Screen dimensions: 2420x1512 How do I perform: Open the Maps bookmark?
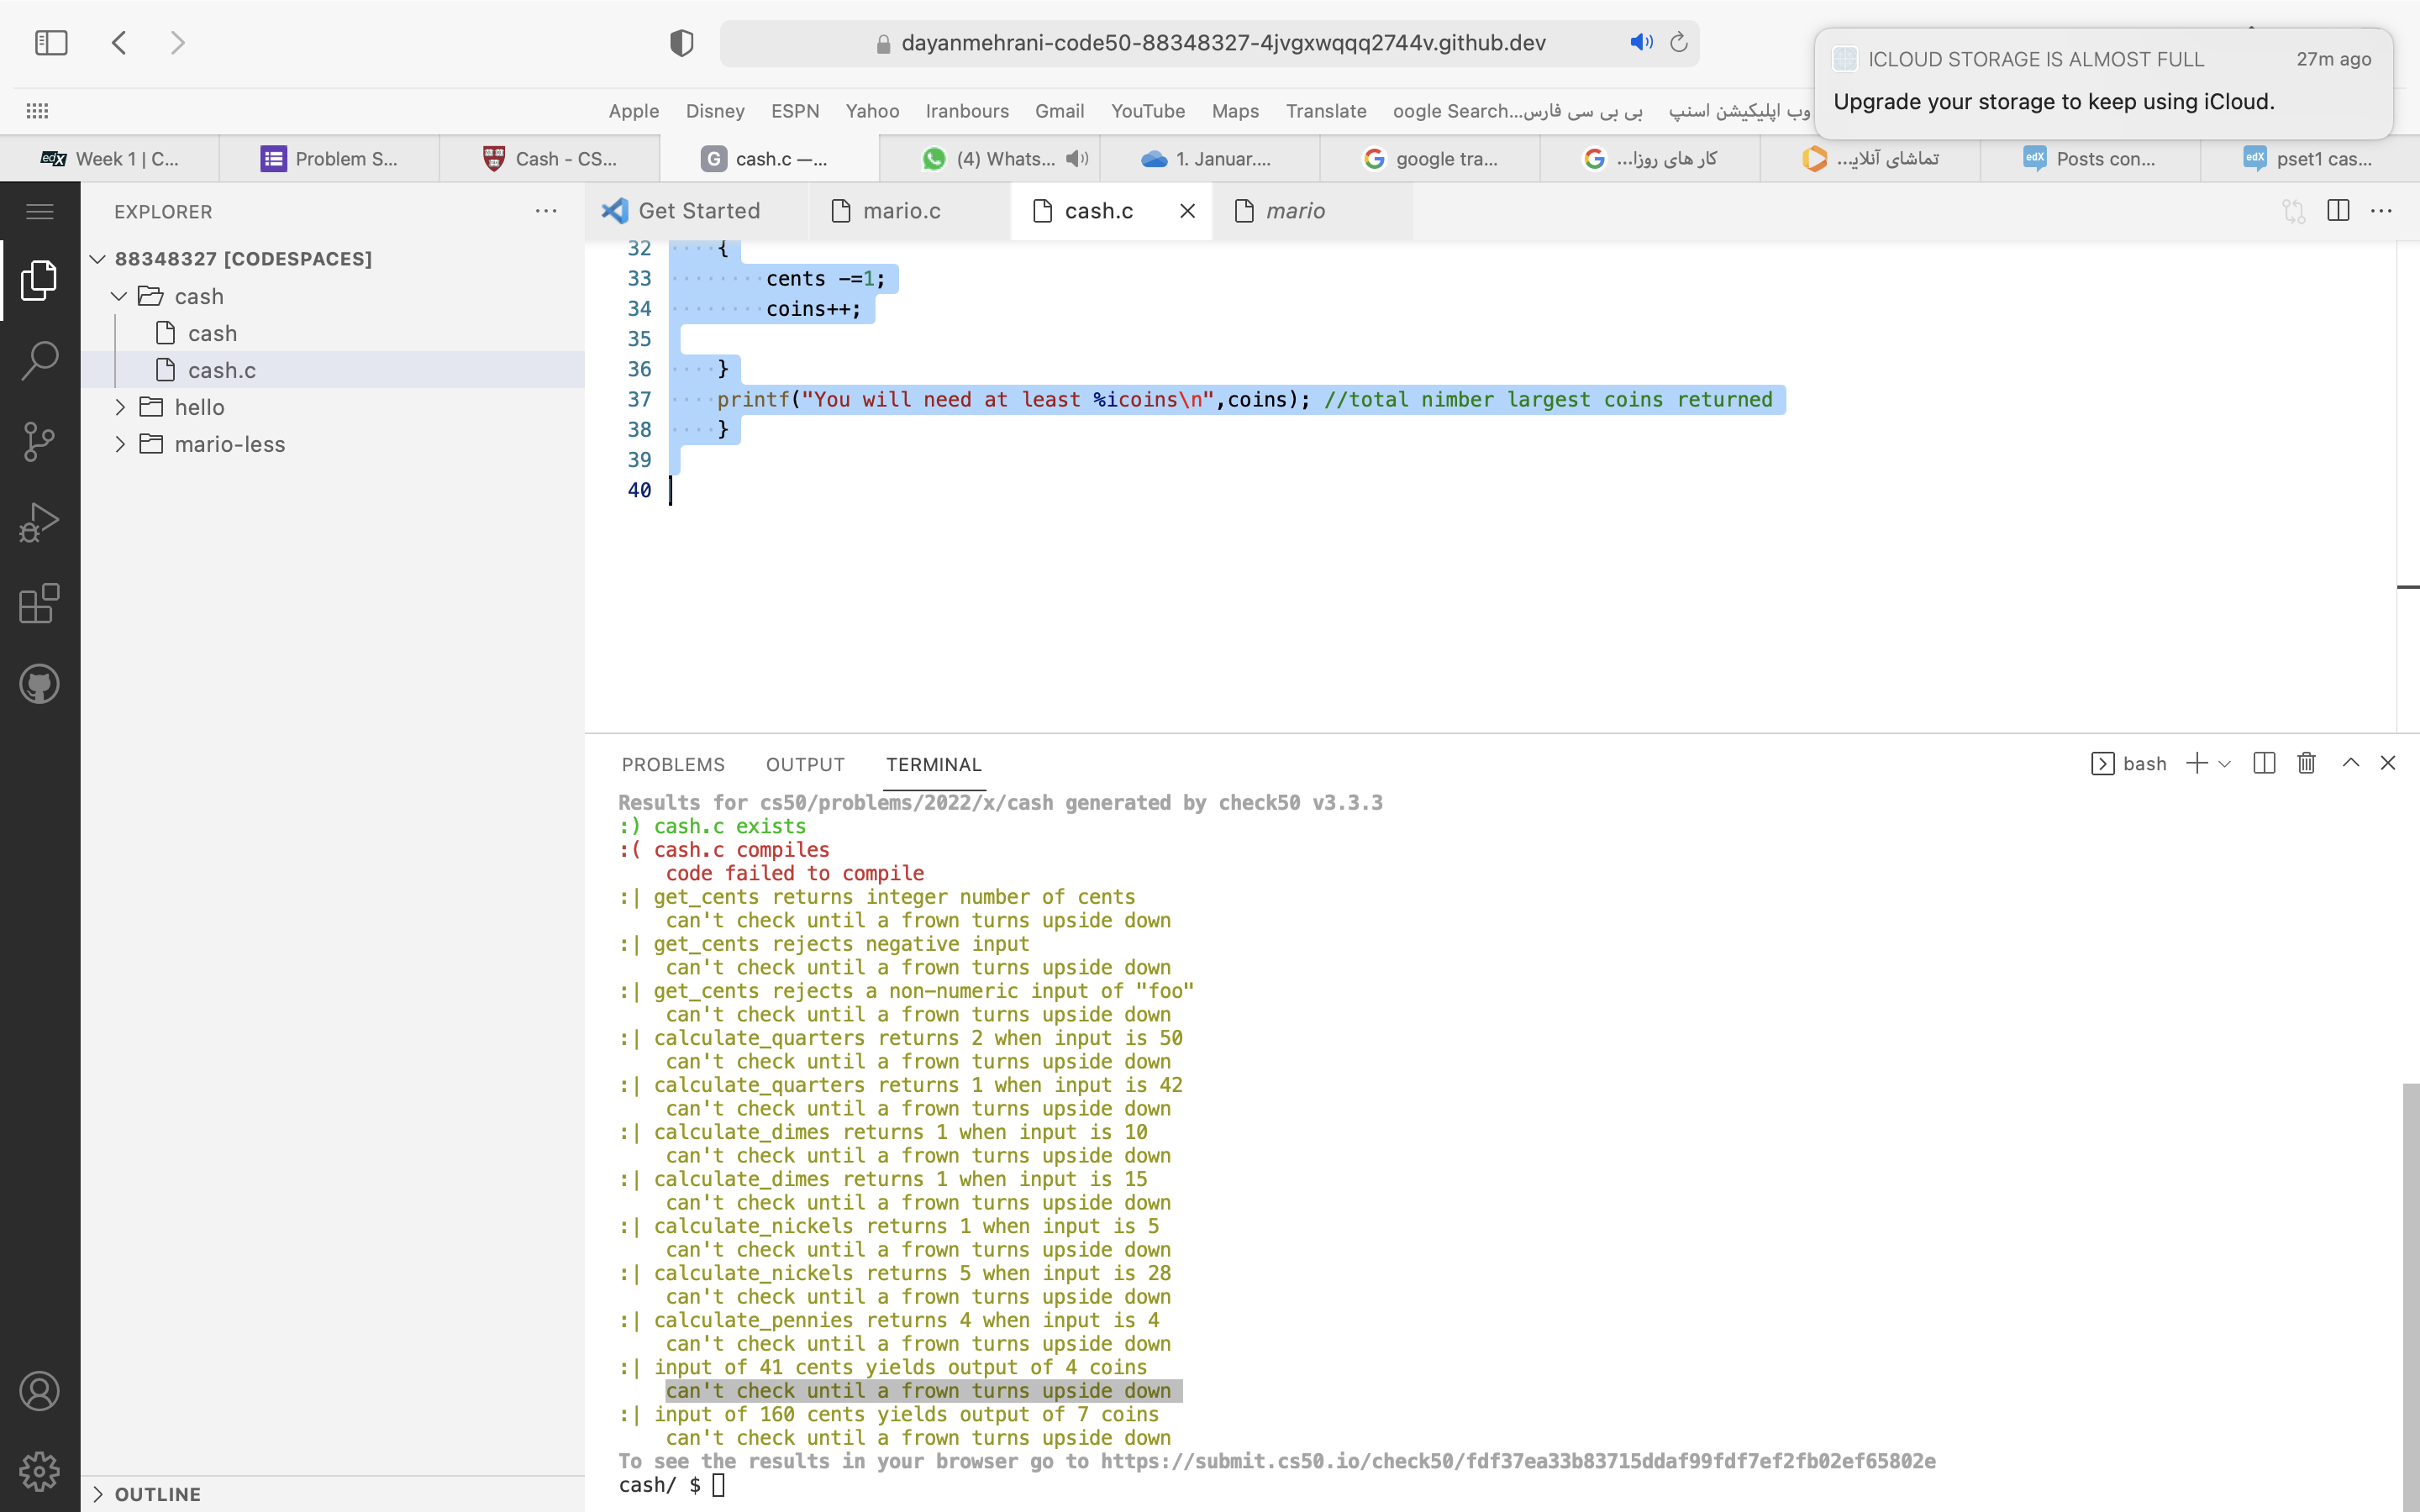[x=1235, y=111]
